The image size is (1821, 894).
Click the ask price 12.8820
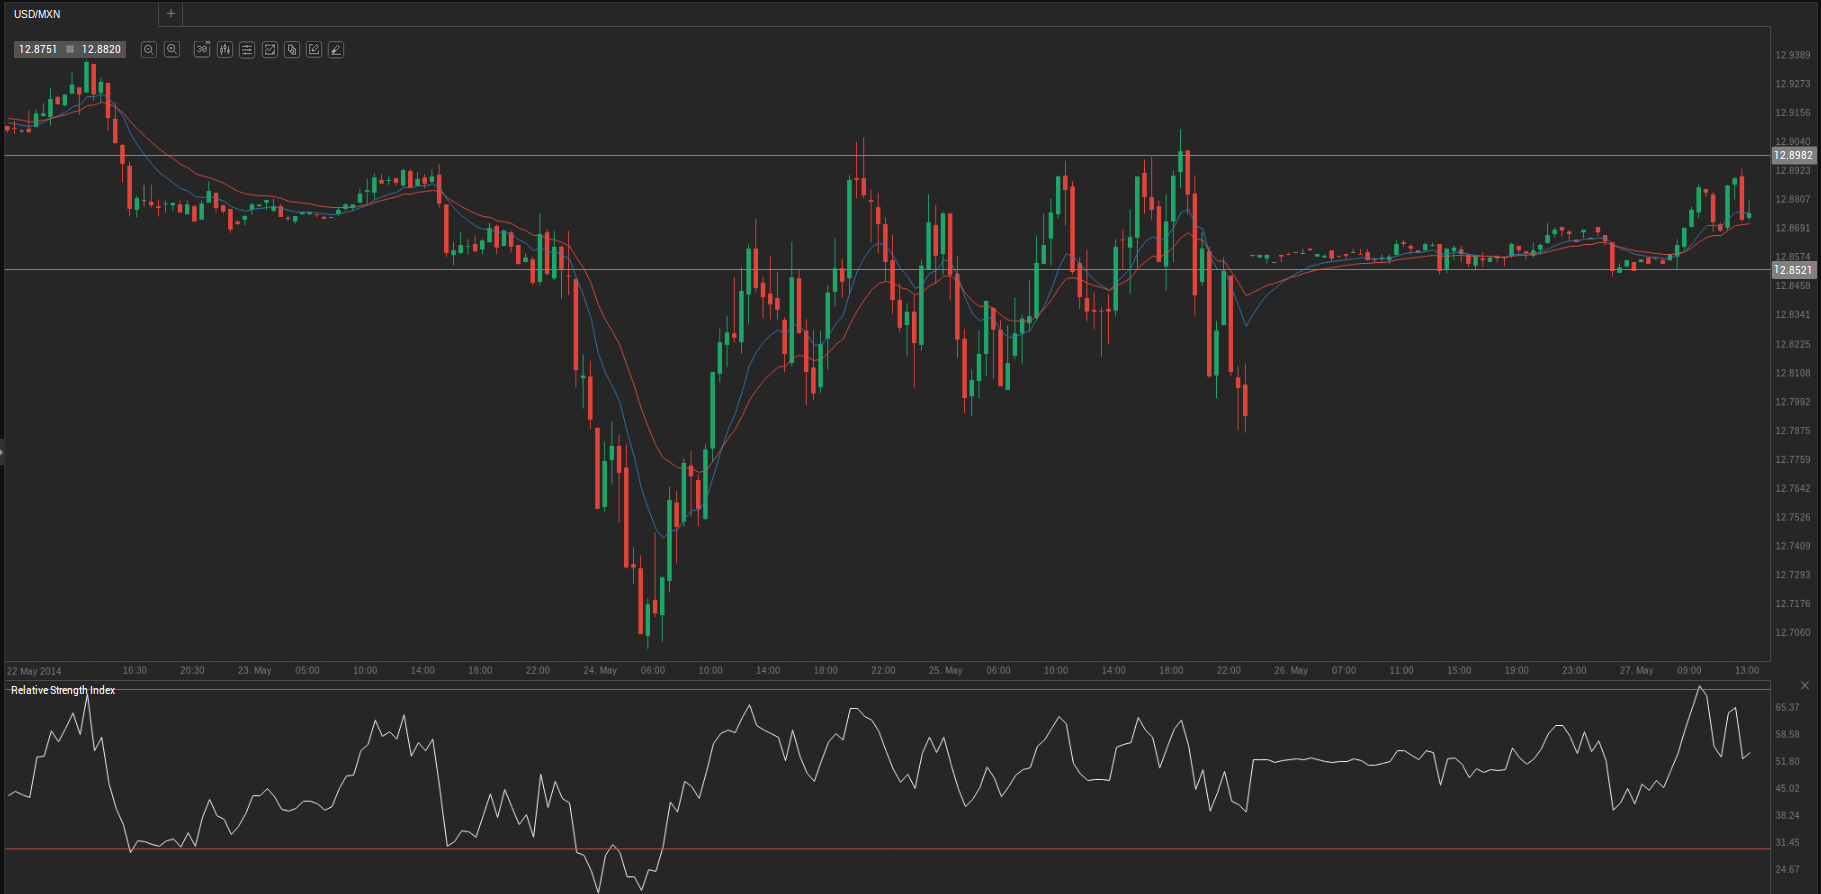click(101, 49)
